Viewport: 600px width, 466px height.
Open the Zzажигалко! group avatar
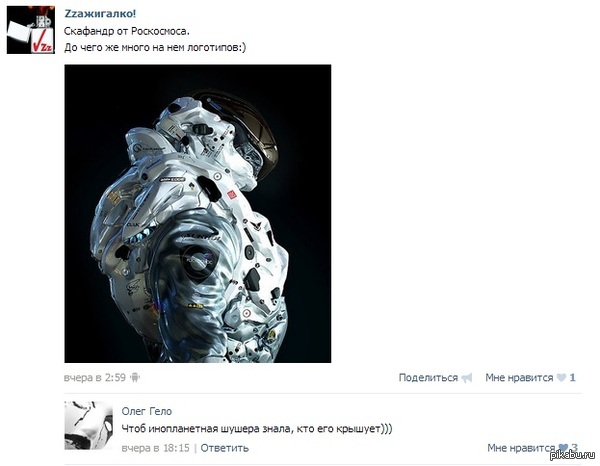(31, 30)
